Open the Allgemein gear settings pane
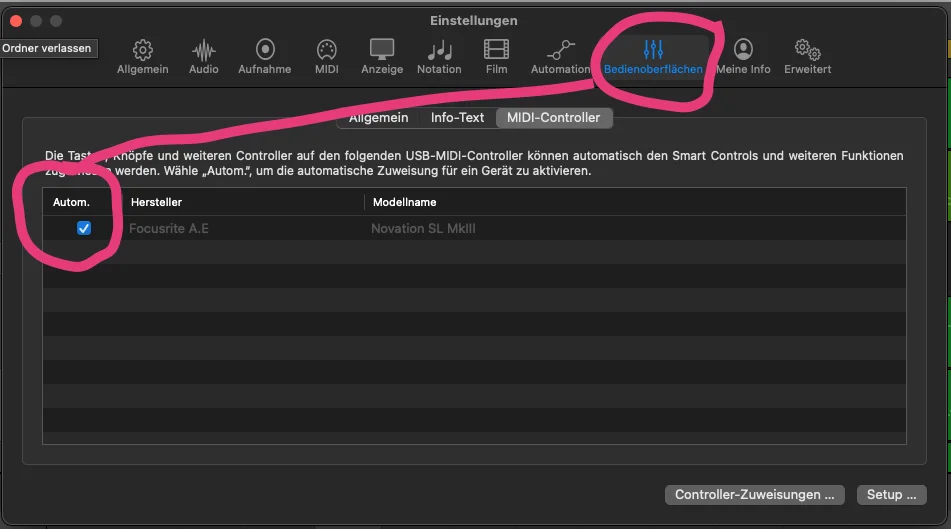Viewport: 951px width, 529px height. pos(143,57)
